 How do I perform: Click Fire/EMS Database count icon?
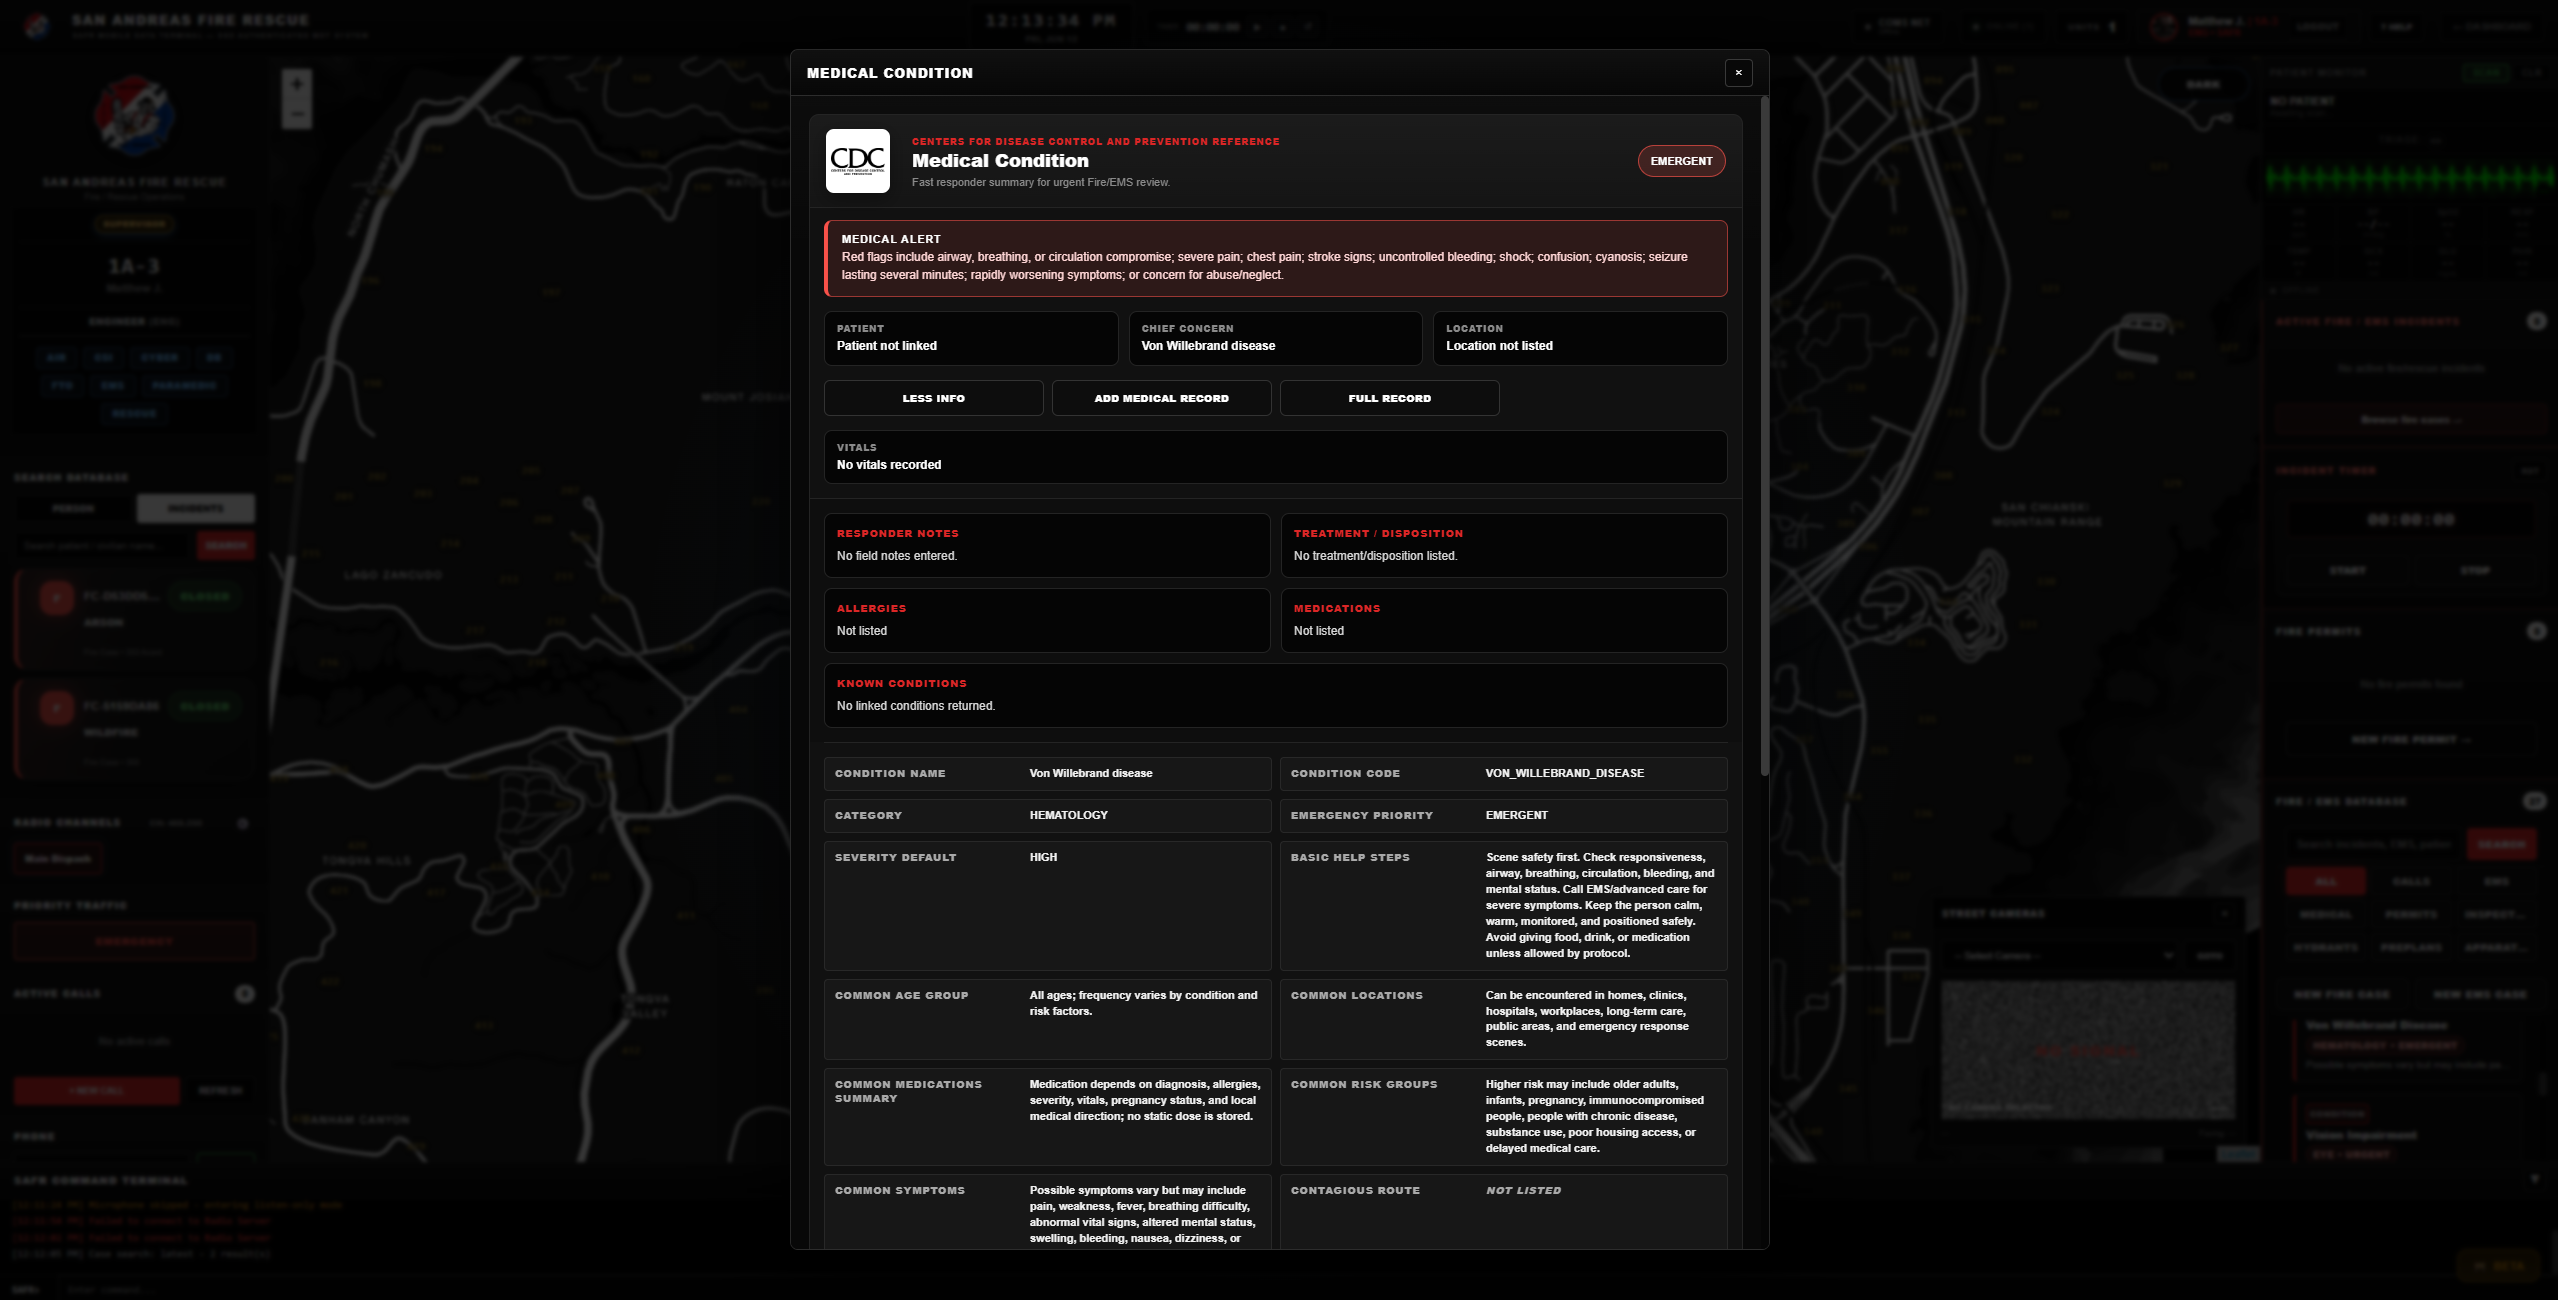pos(2534,802)
